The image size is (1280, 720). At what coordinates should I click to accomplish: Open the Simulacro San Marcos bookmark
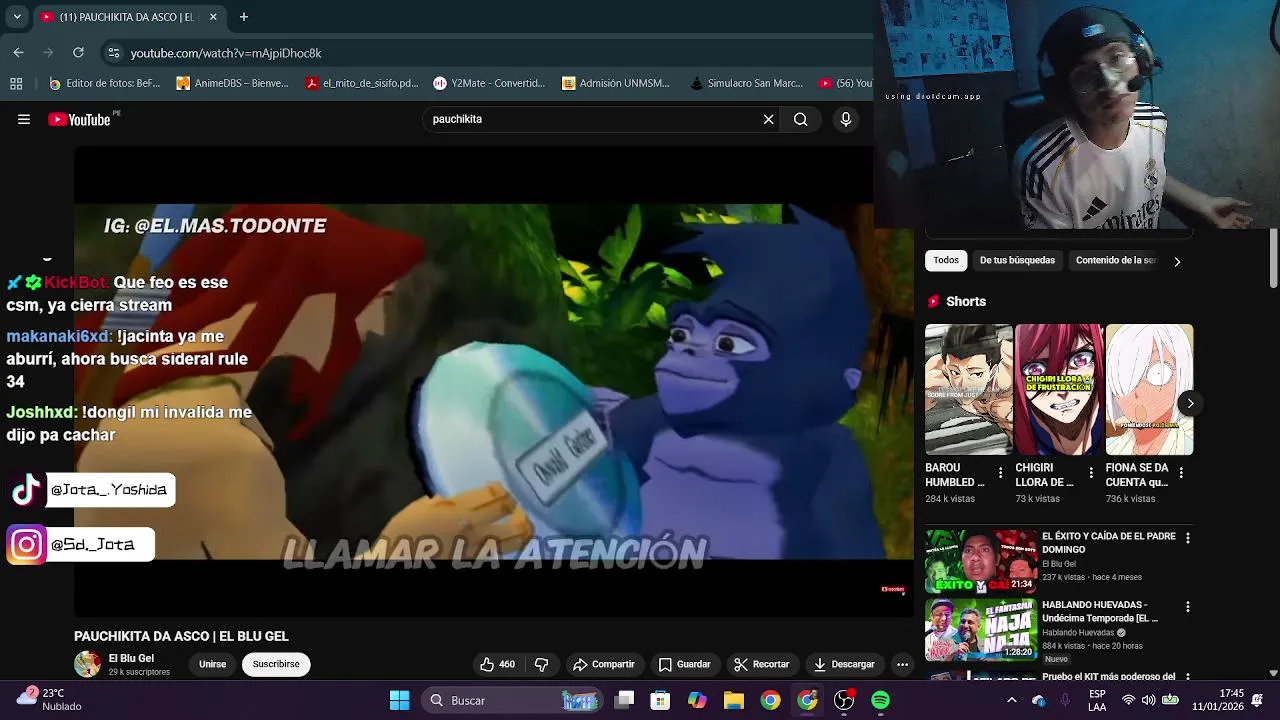coord(746,83)
